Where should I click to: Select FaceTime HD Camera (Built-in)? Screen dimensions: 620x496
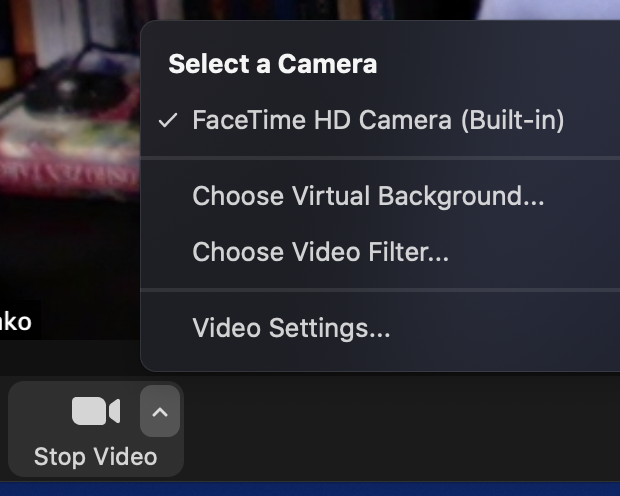pyautogui.click(x=378, y=121)
